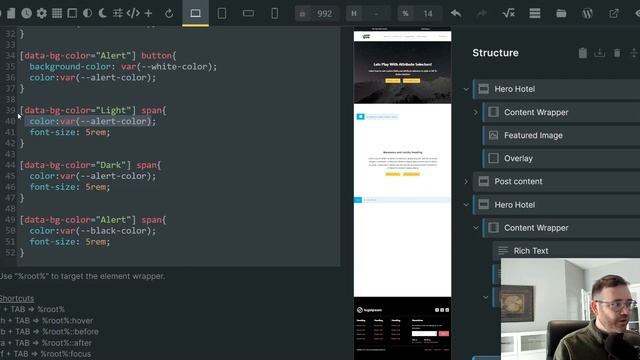The width and height of the screenshot is (640, 360).
Task: Toggle dark mode with the moon icon
Action: click(x=102, y=13)
